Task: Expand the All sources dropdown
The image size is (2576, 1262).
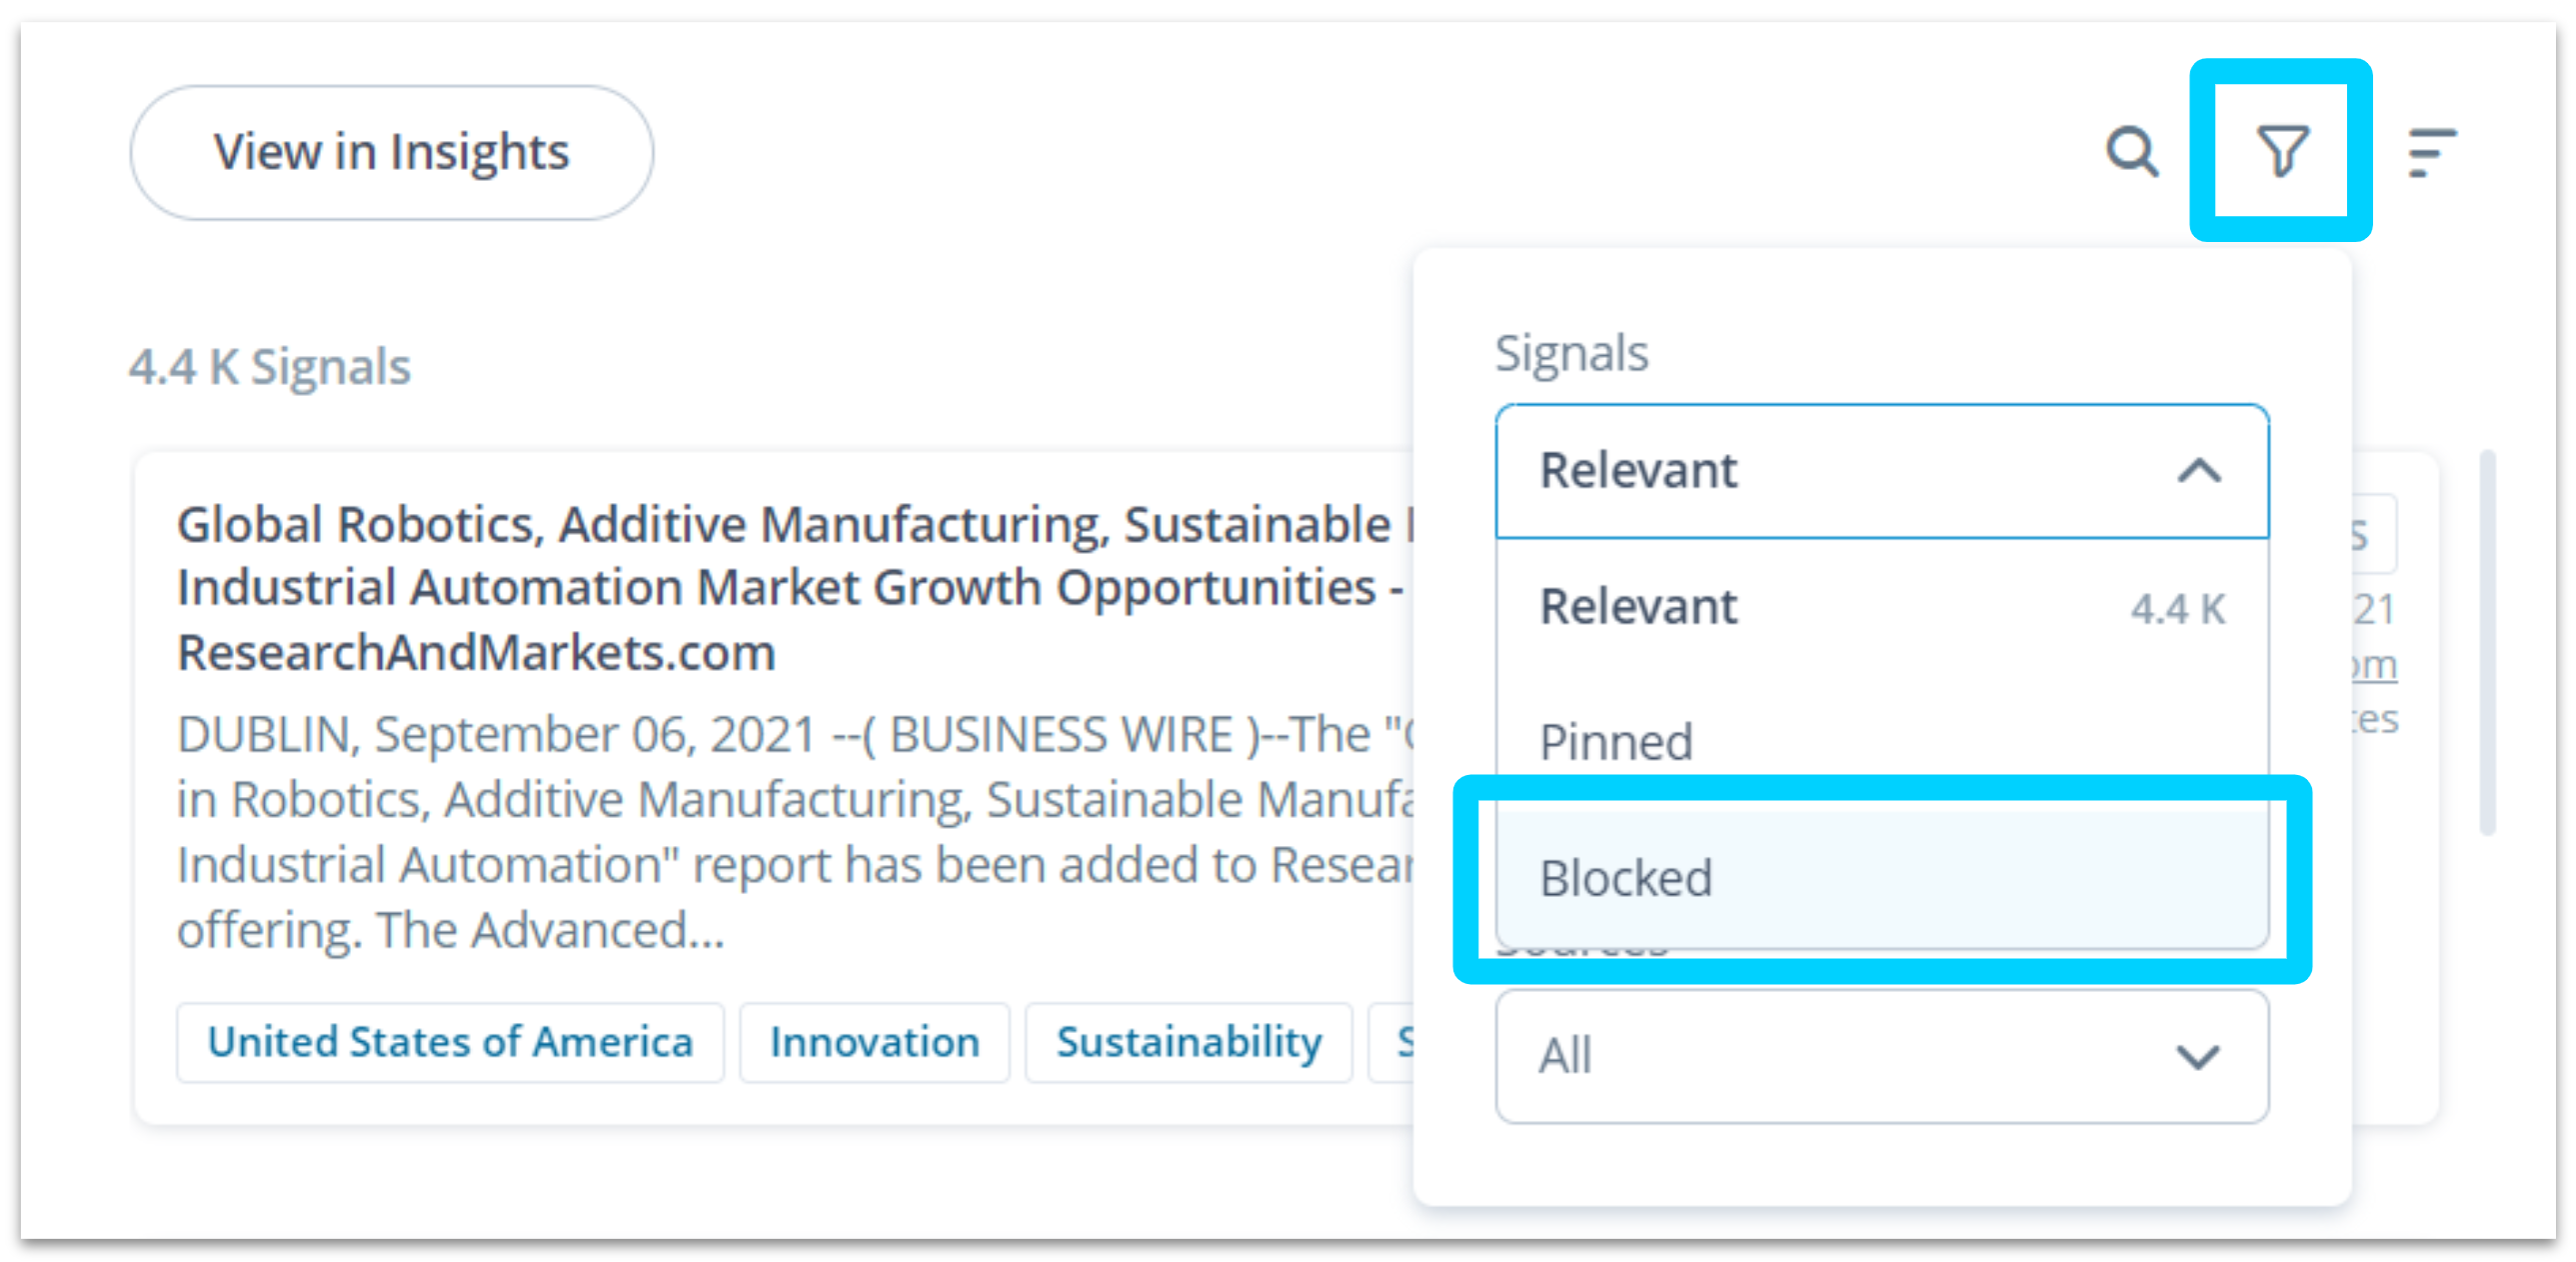Action: (x=1881, y=1055)
